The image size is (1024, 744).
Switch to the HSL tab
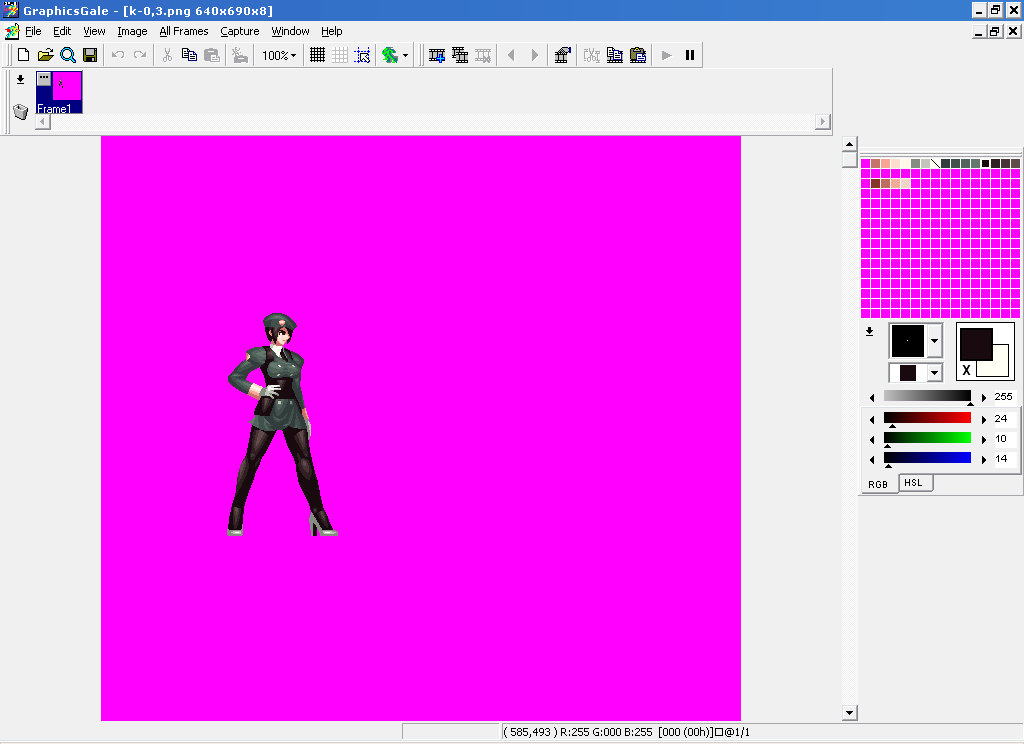pyautogui.click(x=913, y=483)
